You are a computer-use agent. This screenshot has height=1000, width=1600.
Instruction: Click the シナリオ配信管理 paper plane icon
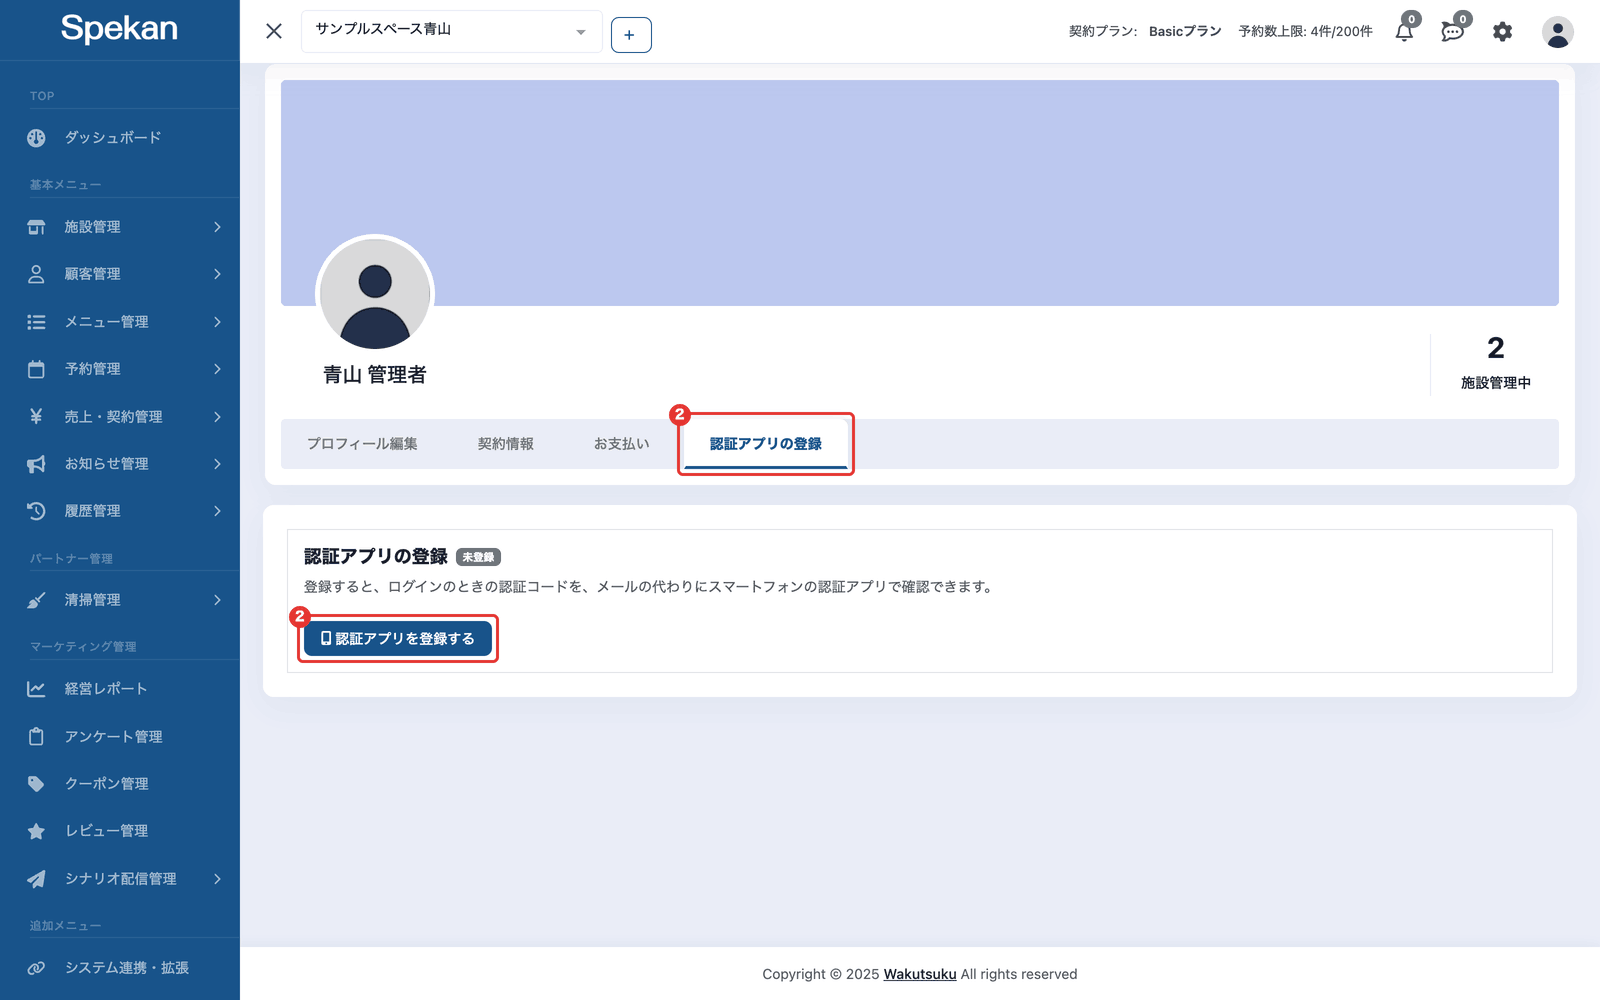(x=36, y=879)
